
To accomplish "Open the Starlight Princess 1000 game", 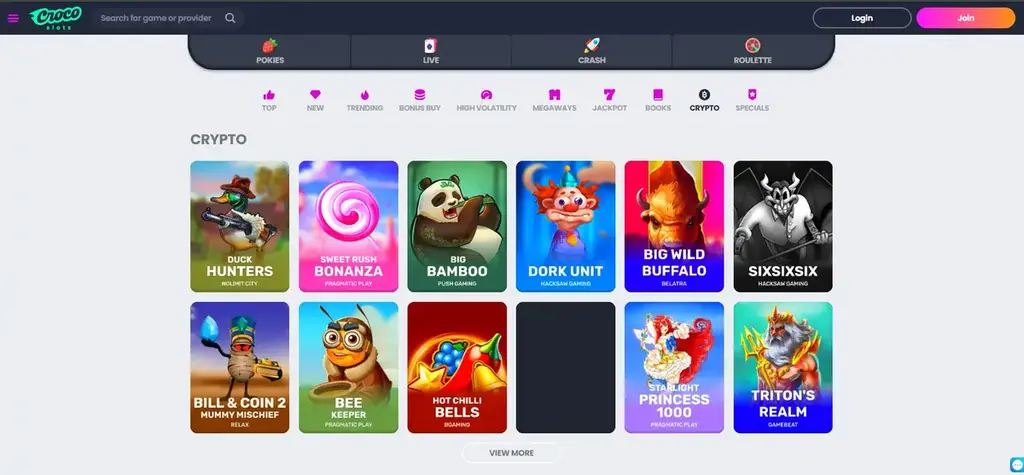I will coord(674,367).
